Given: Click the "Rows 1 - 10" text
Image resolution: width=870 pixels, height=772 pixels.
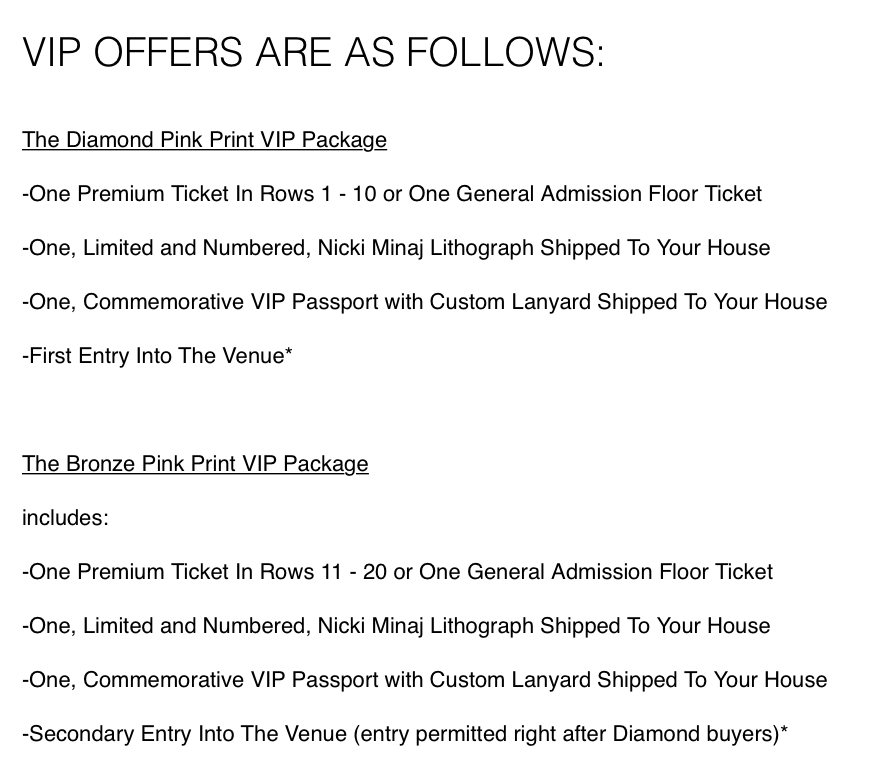Looking at the screenshot, I should tap(319, 194).
